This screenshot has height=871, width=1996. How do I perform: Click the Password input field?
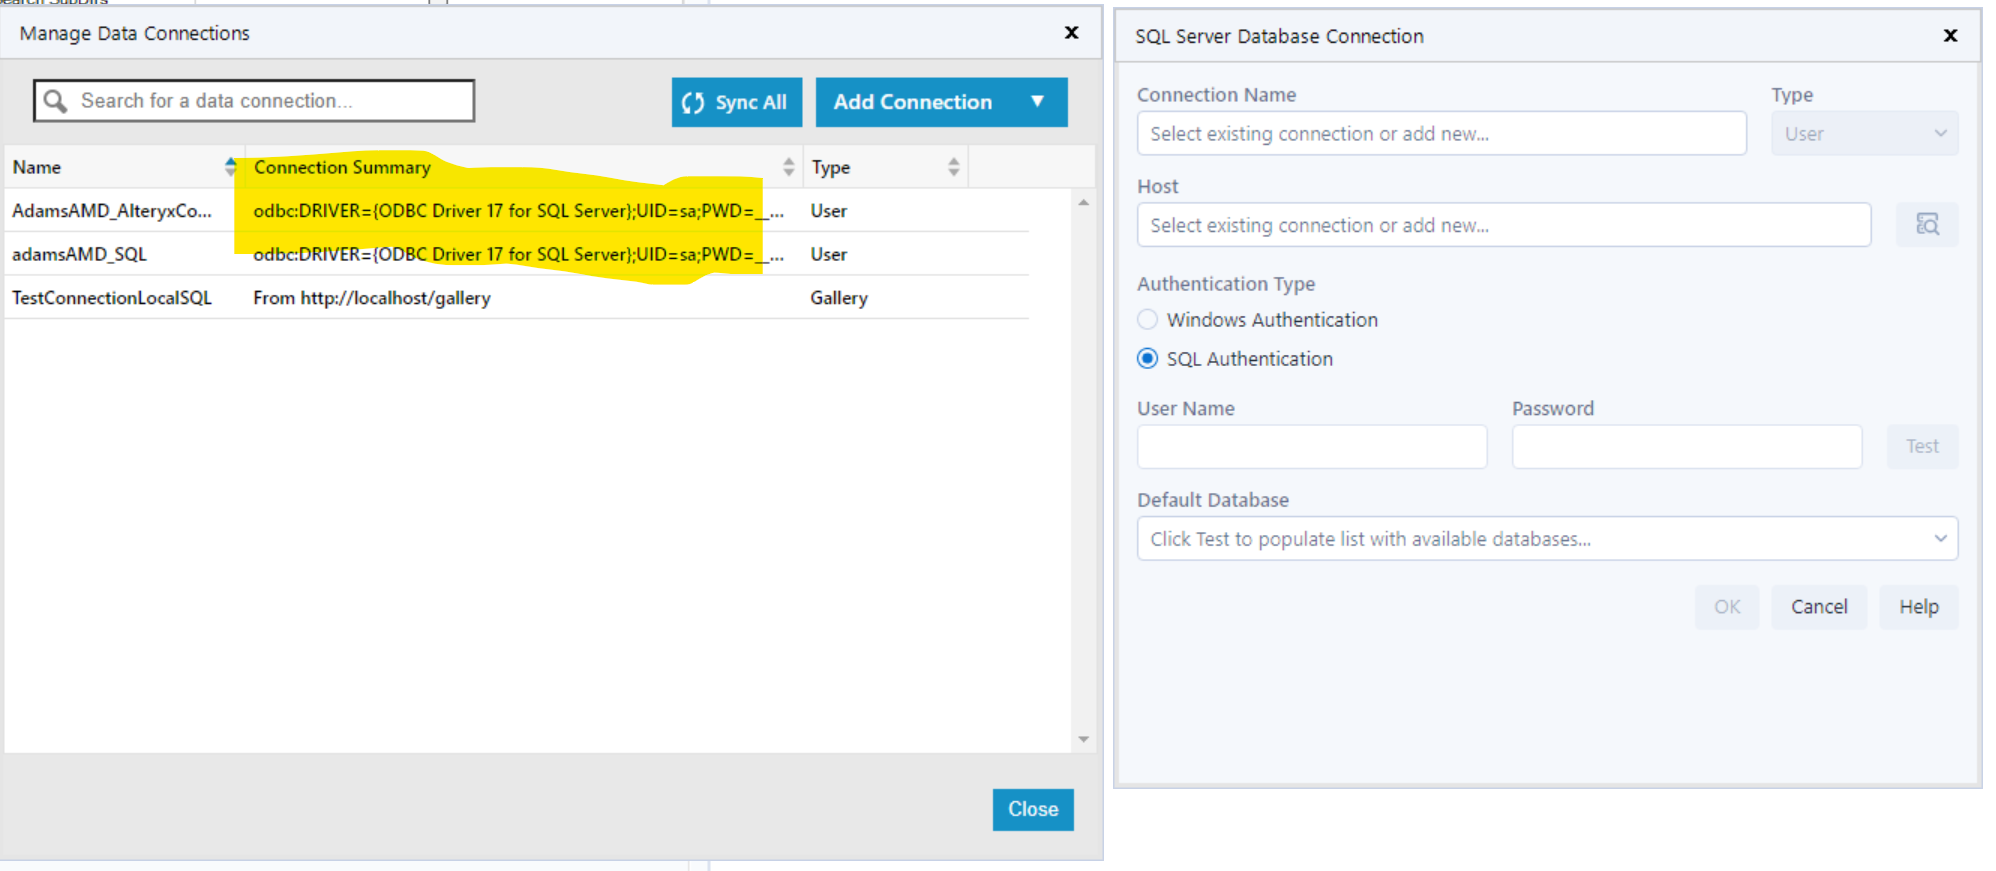1686,446
